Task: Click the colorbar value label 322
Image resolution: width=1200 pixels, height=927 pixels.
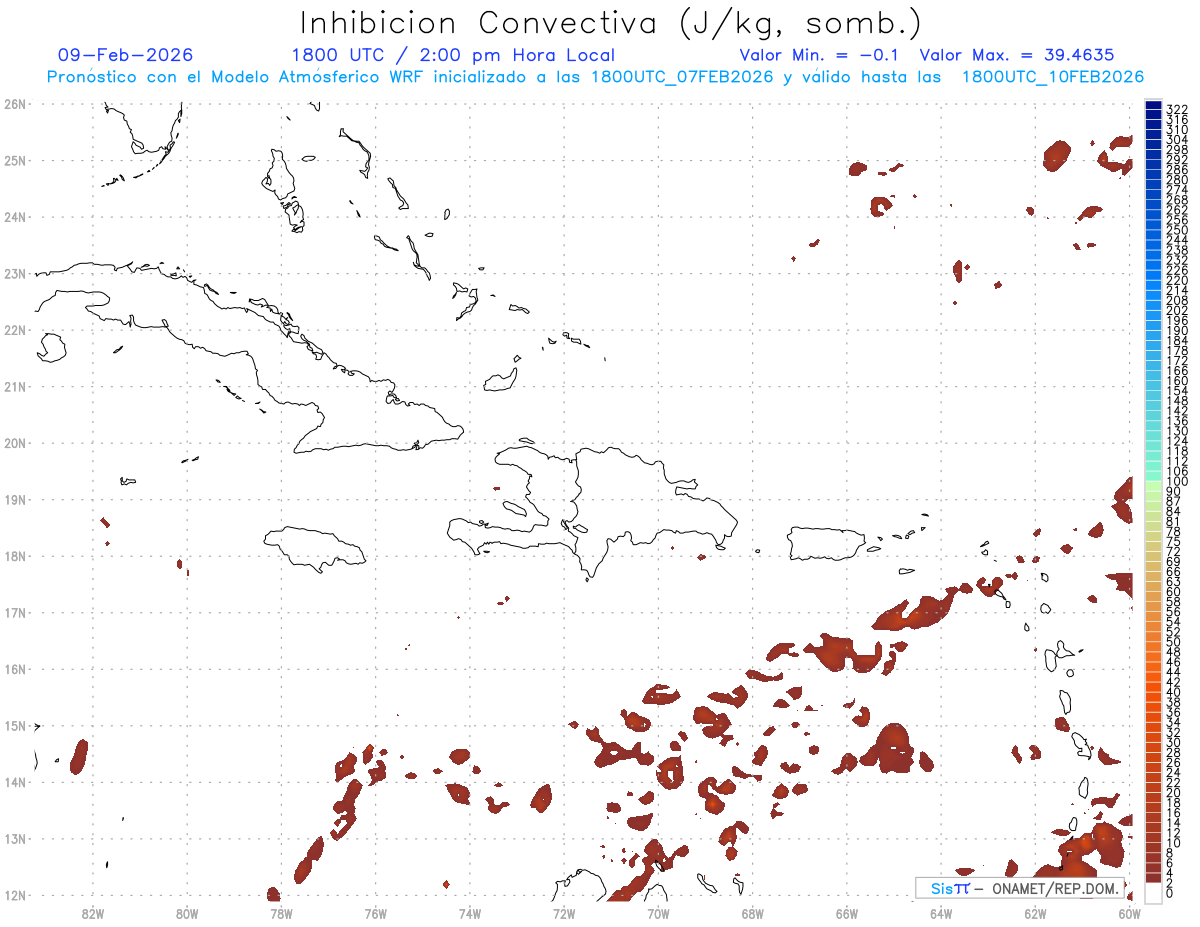Action: pos(1177,110)
